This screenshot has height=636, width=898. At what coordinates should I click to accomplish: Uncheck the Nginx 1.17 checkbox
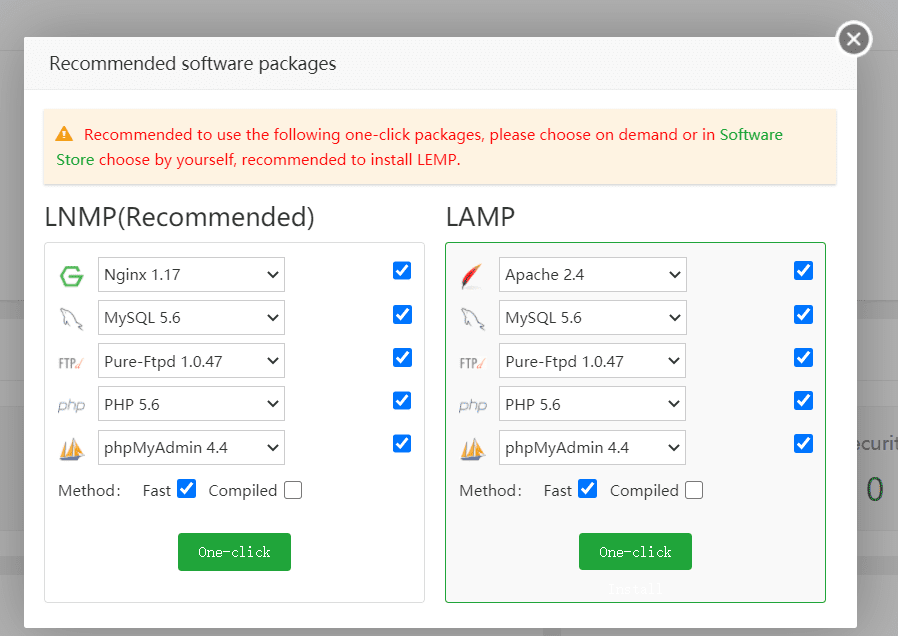coord(402,270)
